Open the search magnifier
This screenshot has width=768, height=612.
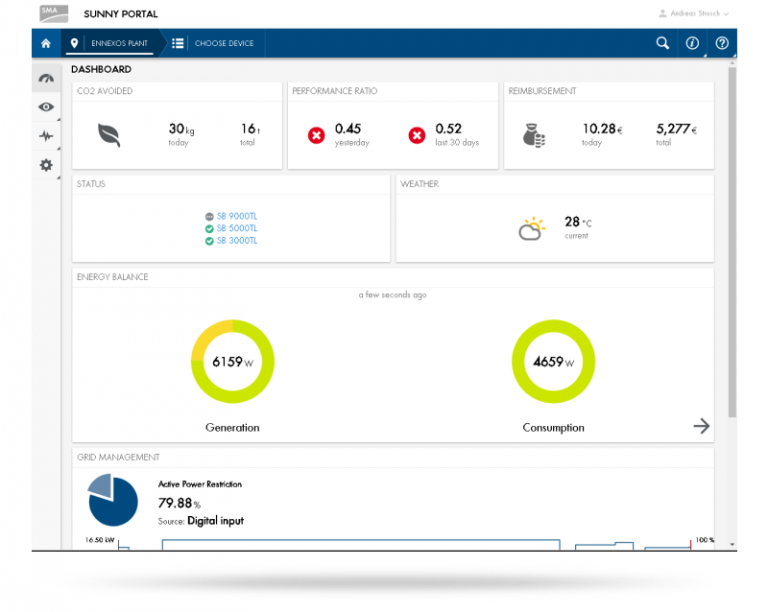pyautogui.click(x=662, y=43)
